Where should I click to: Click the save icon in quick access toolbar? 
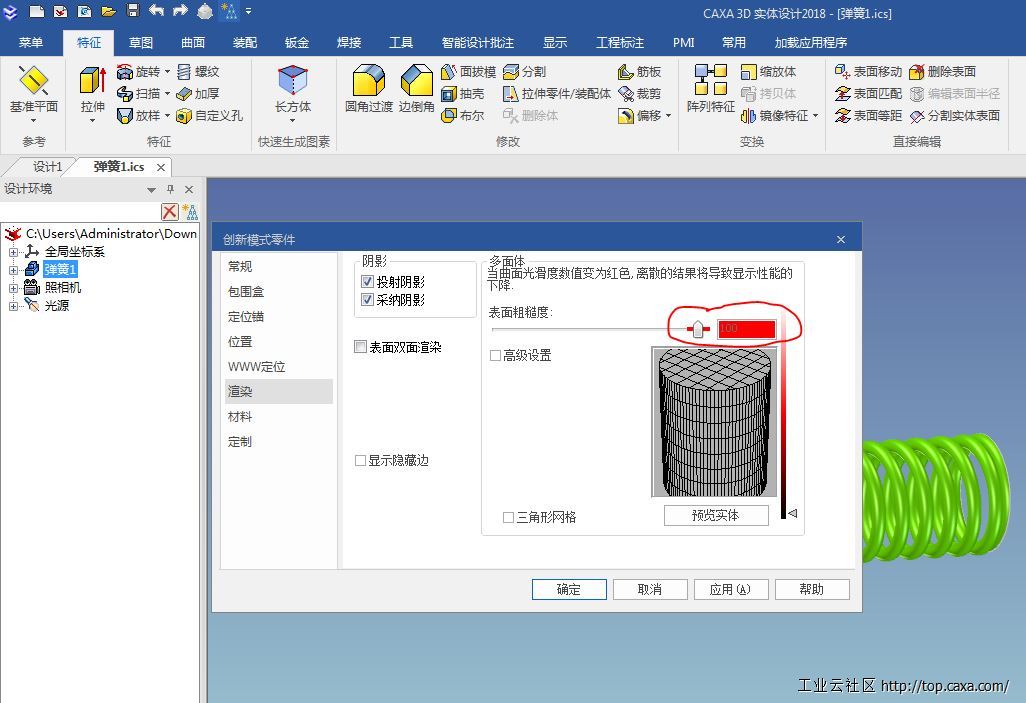[x=133, y=10]
